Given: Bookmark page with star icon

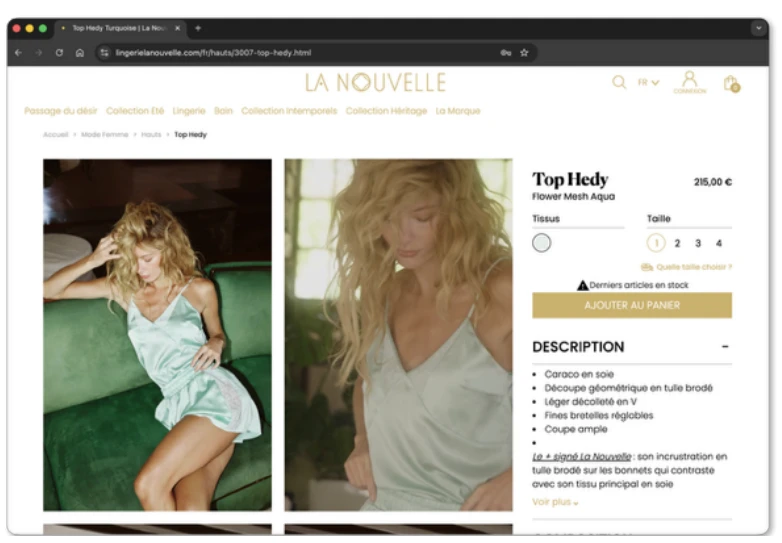Looking at the screenshot, I should click(x=524, y=52).
